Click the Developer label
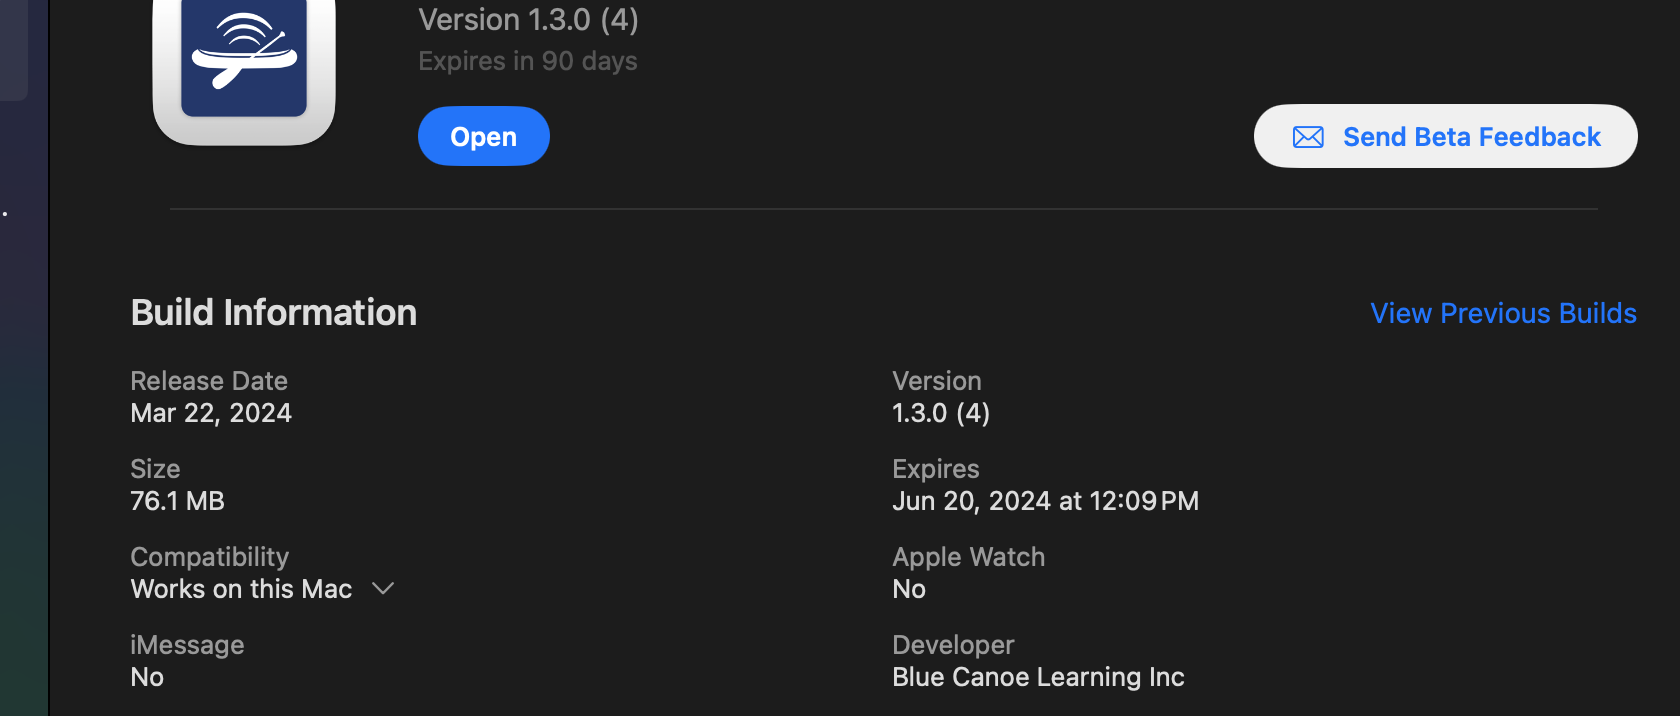The image size is (1680, 716). [953, 645]
